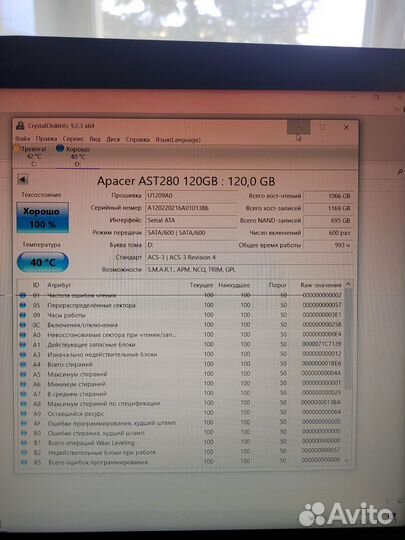405x540 pixels.
Task: Maximize the CrystalDiskInfo window
Action: 322,127
